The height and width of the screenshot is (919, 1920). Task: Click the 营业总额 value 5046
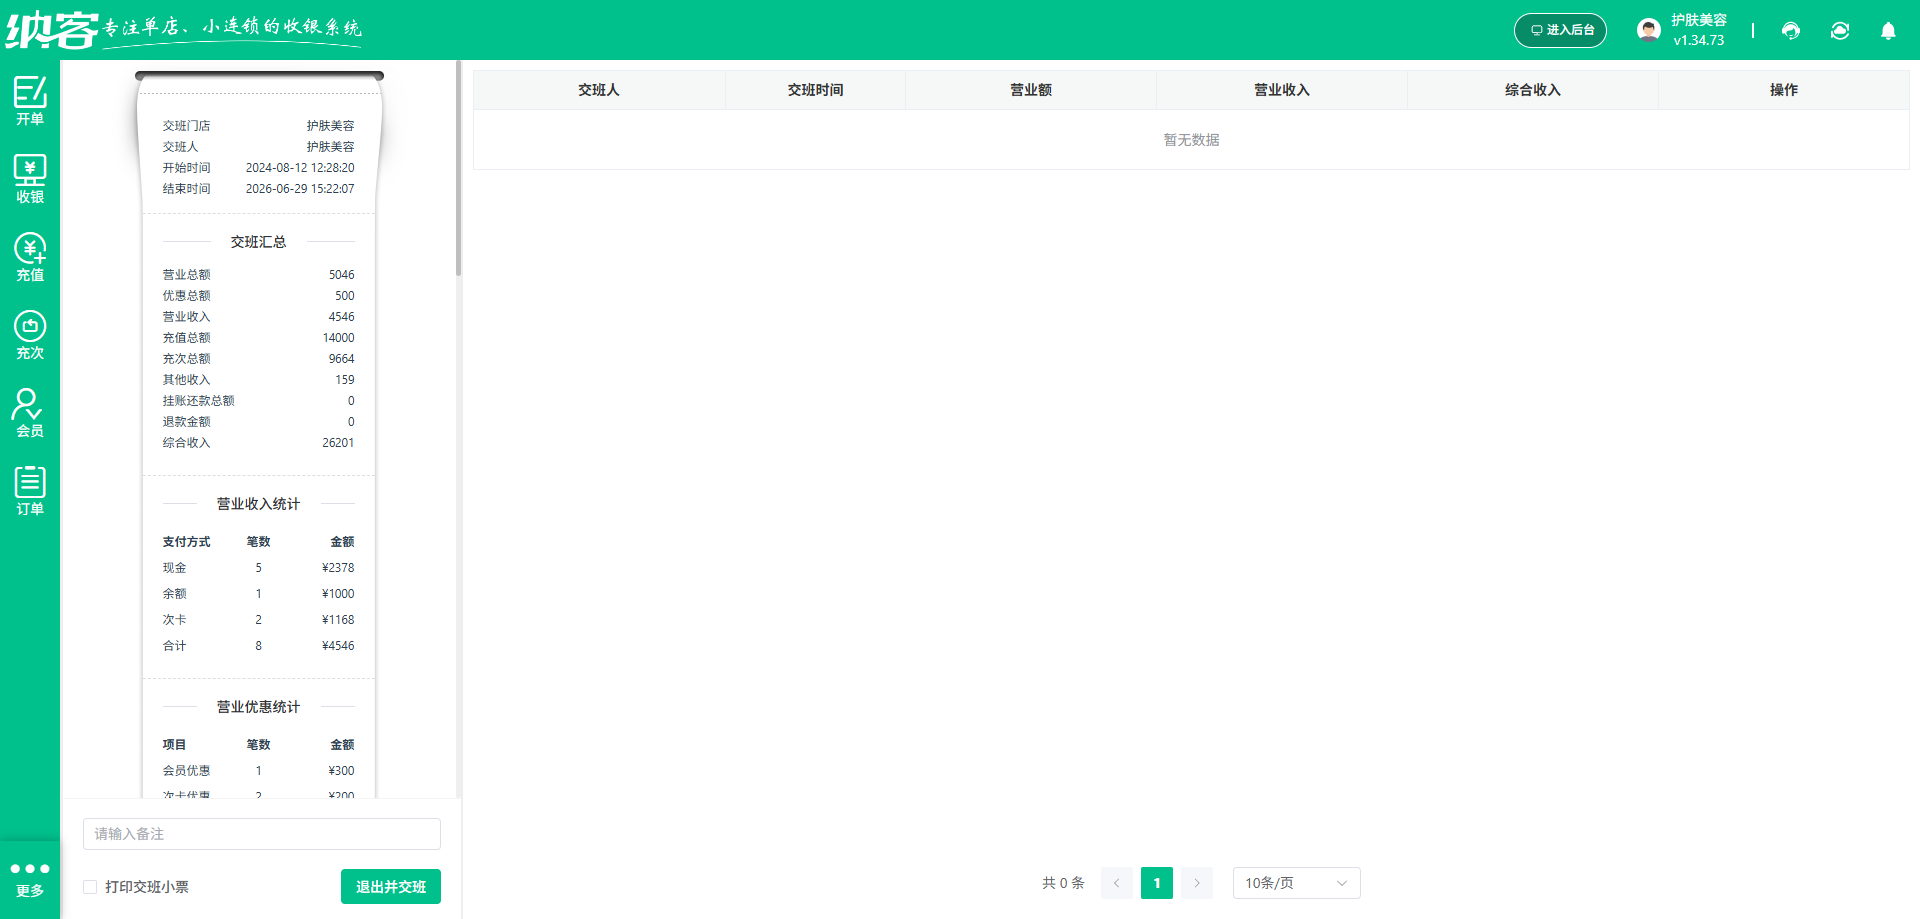click(342, 275)
